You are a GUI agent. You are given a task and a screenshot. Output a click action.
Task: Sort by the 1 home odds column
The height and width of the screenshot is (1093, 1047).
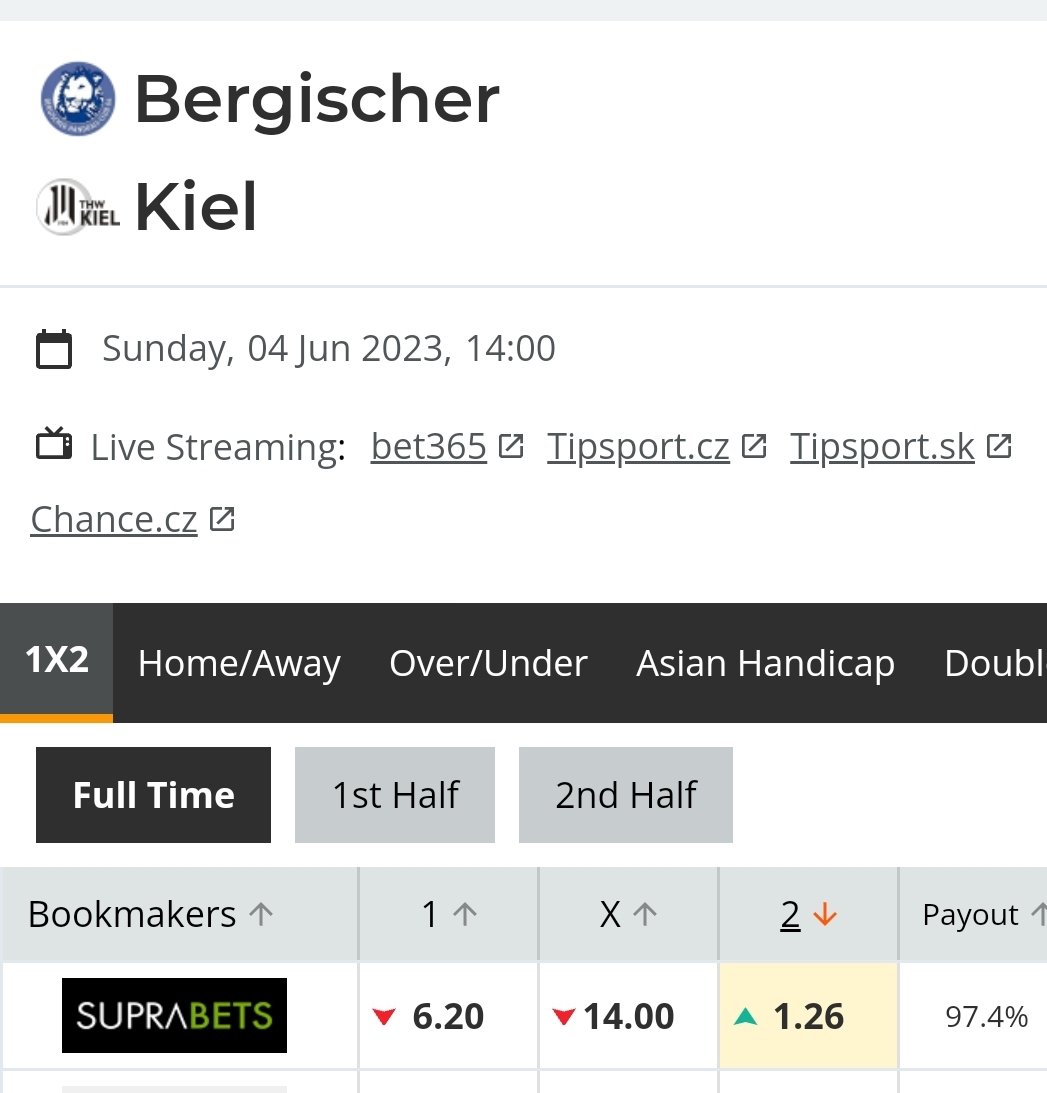pos(448,914)
